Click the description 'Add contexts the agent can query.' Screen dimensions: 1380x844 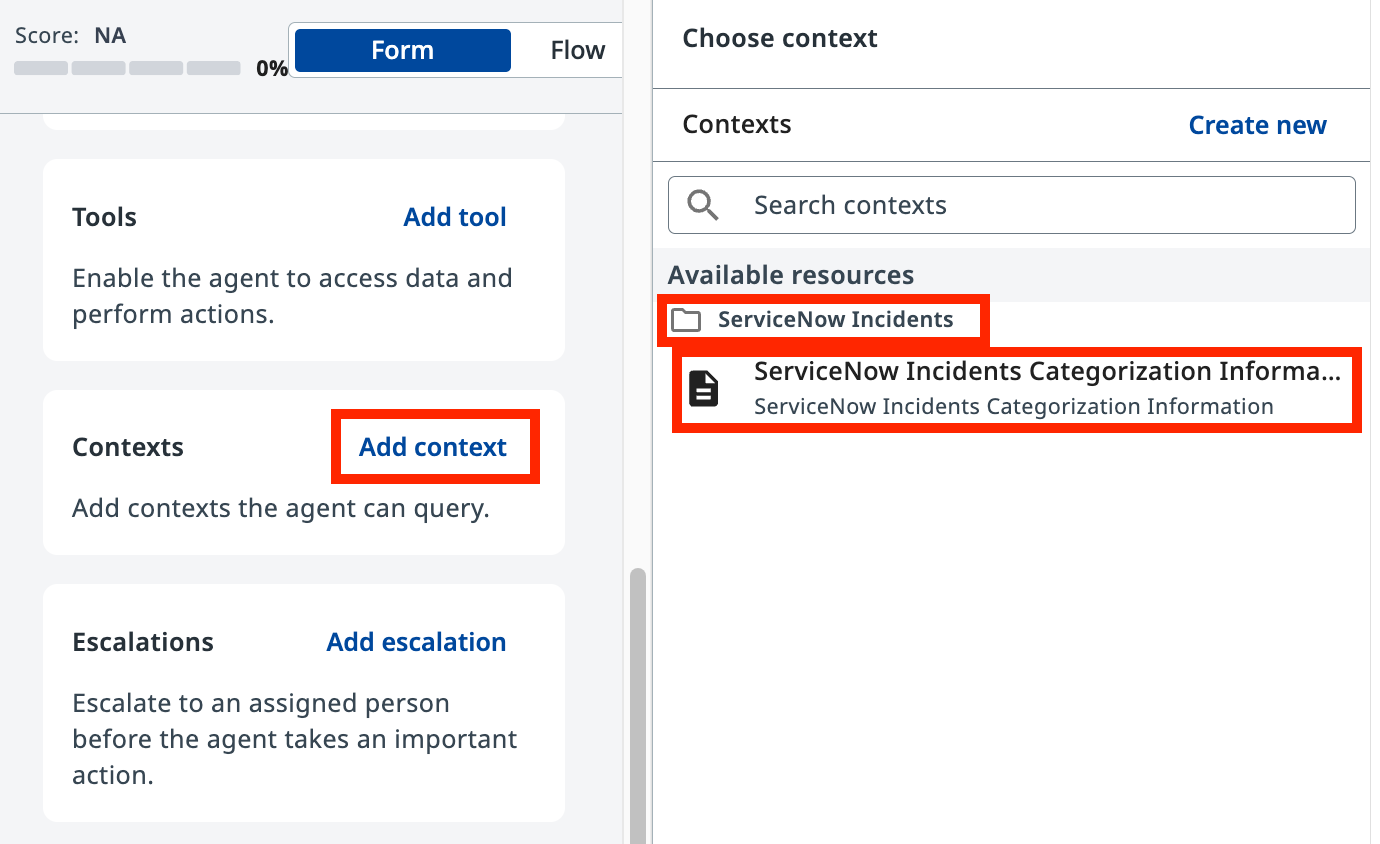[281, 508]
